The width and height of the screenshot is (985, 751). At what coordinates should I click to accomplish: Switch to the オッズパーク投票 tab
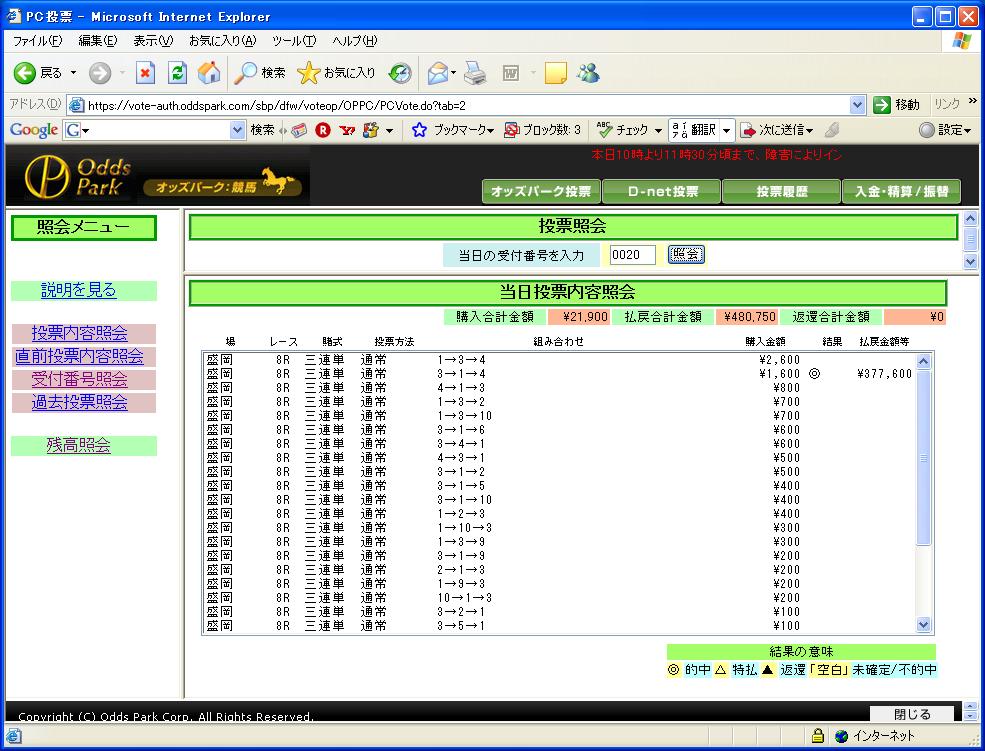click(x=541, y=192)
